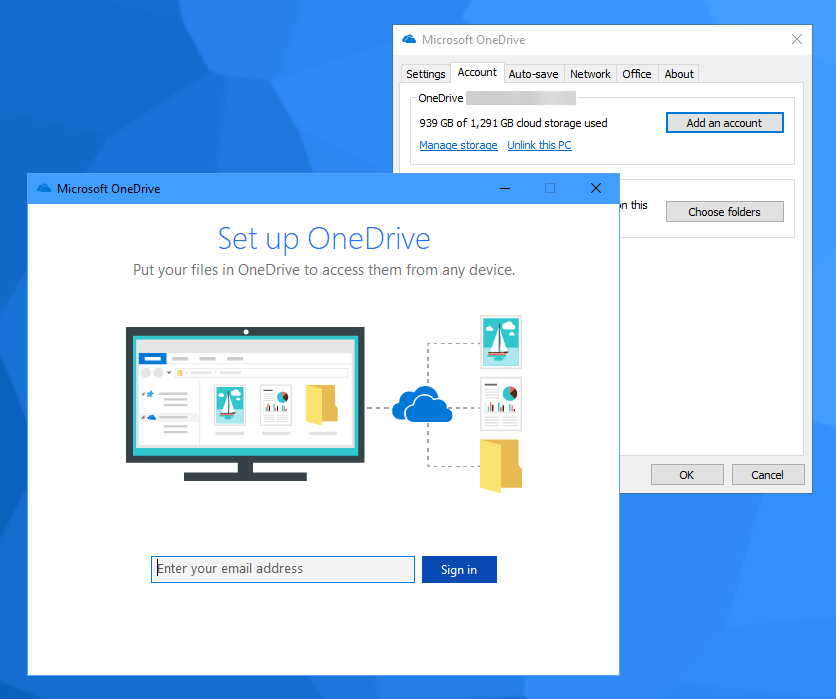Close the Set up OneDrive window
The width and height of the screenshot is (836, 699).
point(596,188)
